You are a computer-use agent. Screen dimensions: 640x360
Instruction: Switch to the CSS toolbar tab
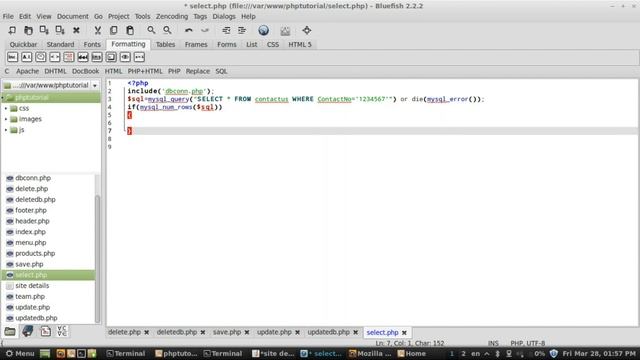pos(273,44)
